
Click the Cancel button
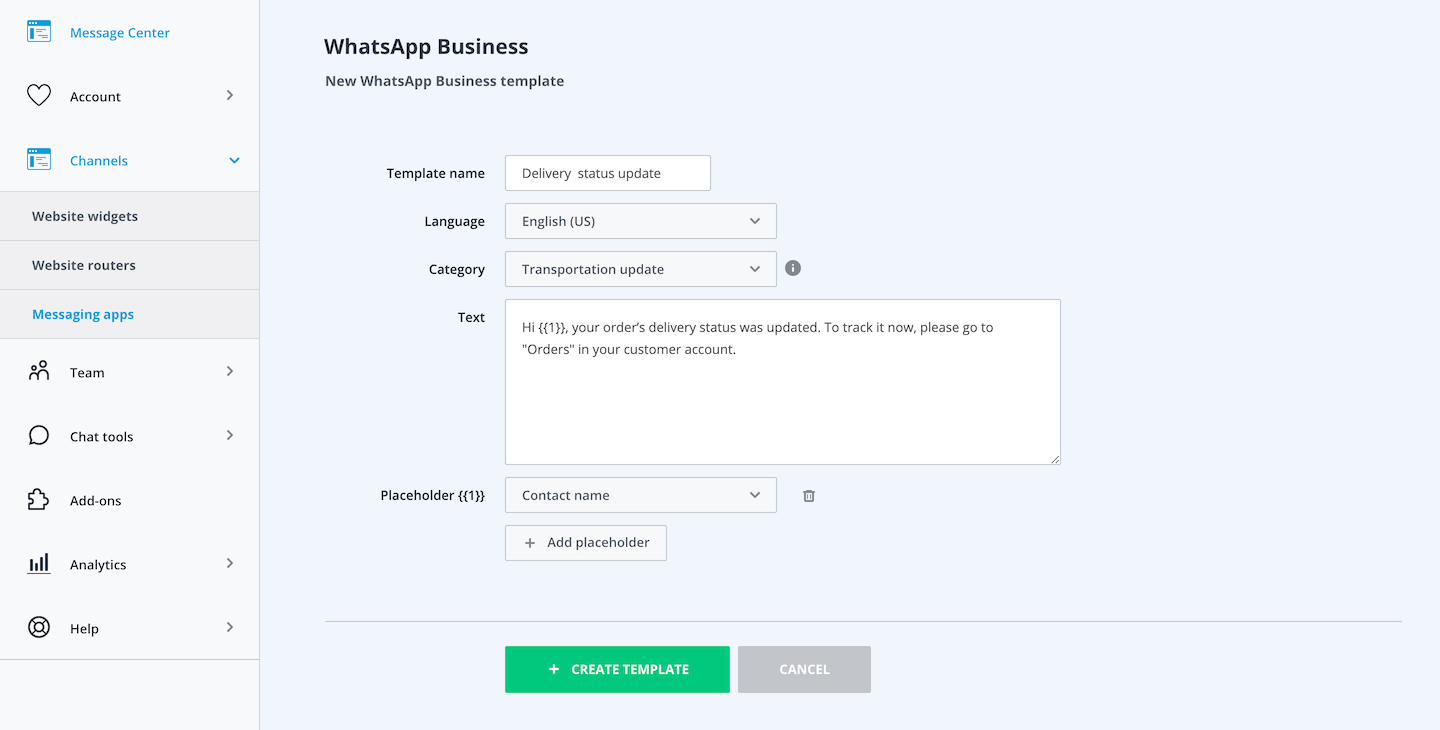(804, 669)
